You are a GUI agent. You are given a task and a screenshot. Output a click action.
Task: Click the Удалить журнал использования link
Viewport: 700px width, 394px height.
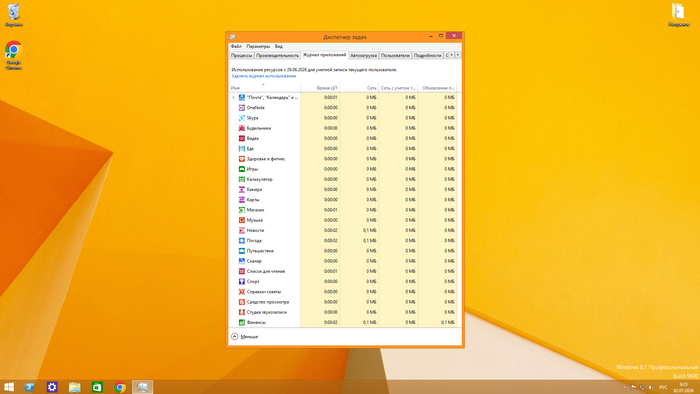point(263,76)
